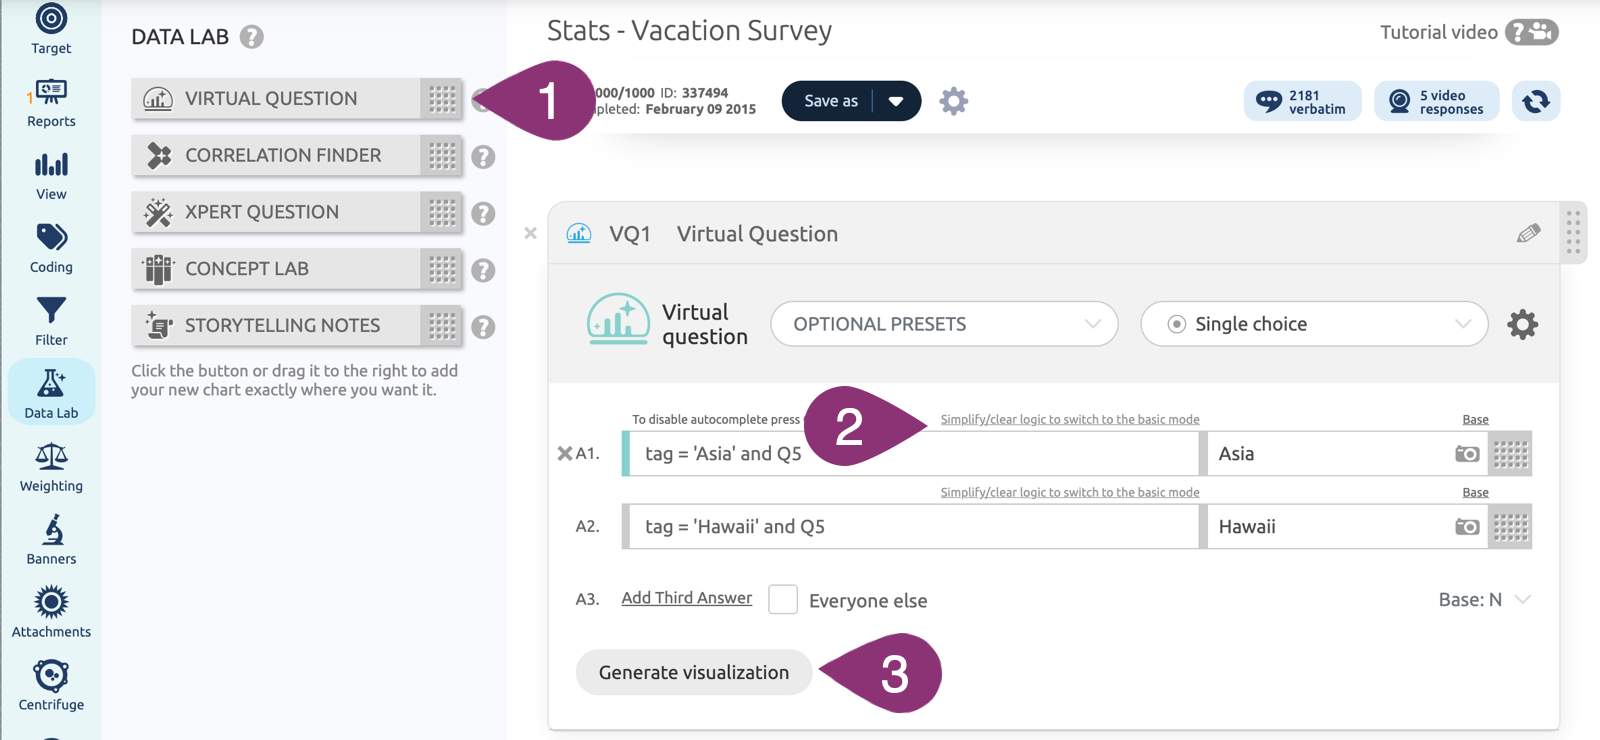The height and width of the screenshot is (740, 1600).
Task: Grab the Hawaii answer drag handle
Action: 1510,527
